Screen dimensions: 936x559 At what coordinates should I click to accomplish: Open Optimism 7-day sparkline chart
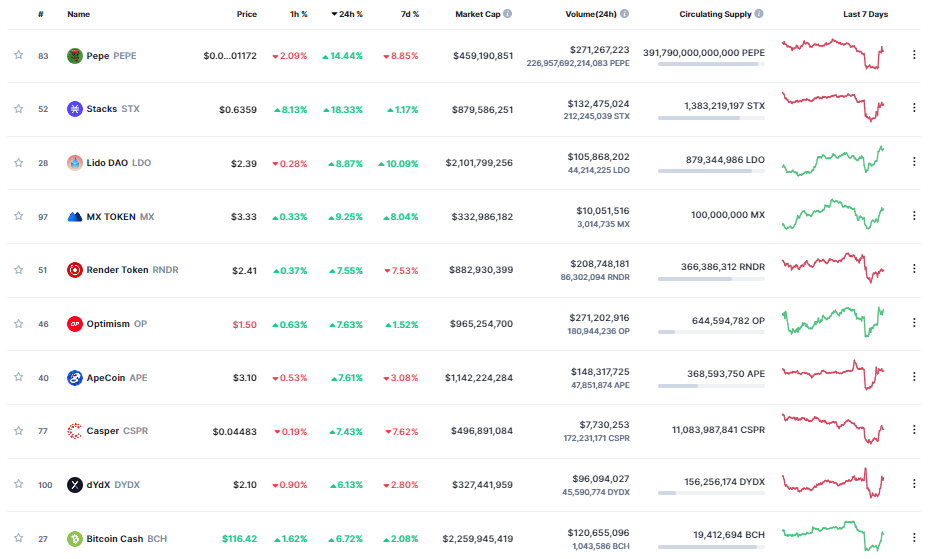click(833, 322)
